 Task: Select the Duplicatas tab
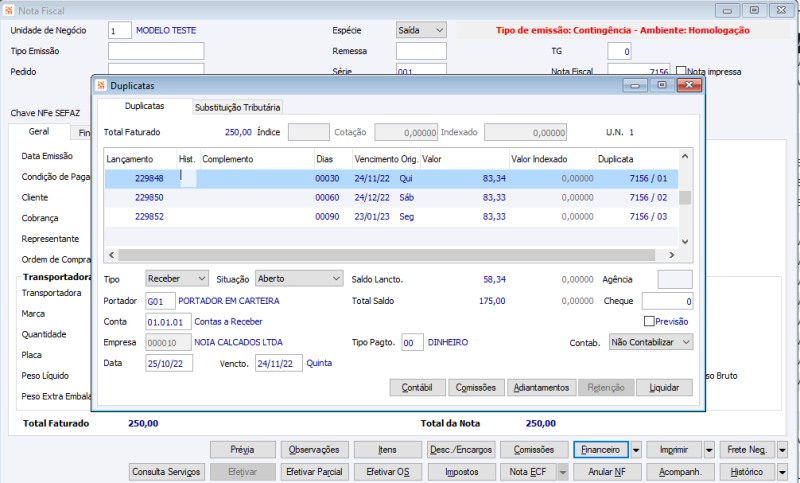(x=144, y=105)
